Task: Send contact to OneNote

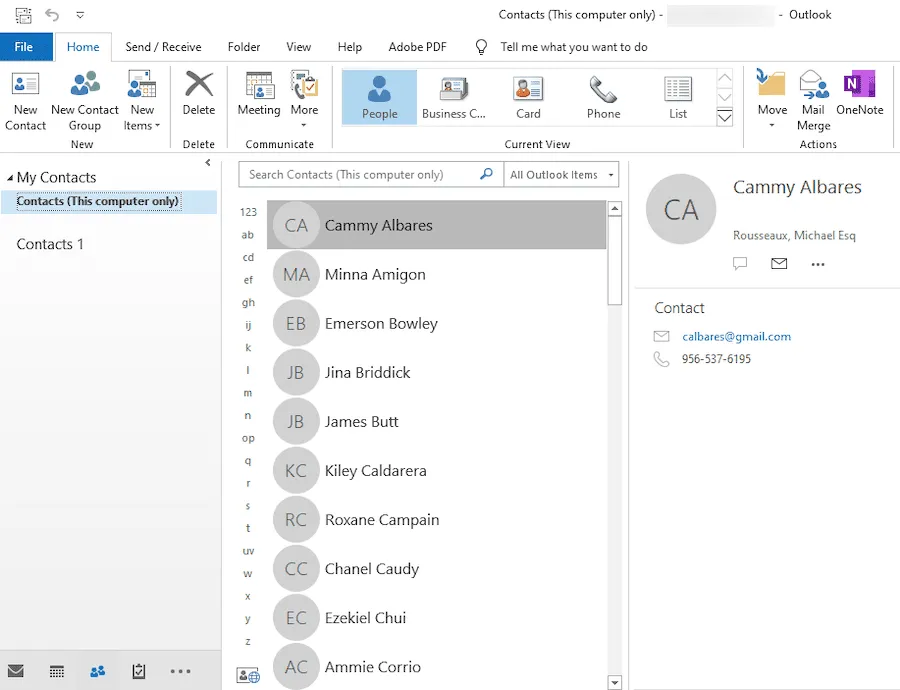Action: (x=859, y=95)
